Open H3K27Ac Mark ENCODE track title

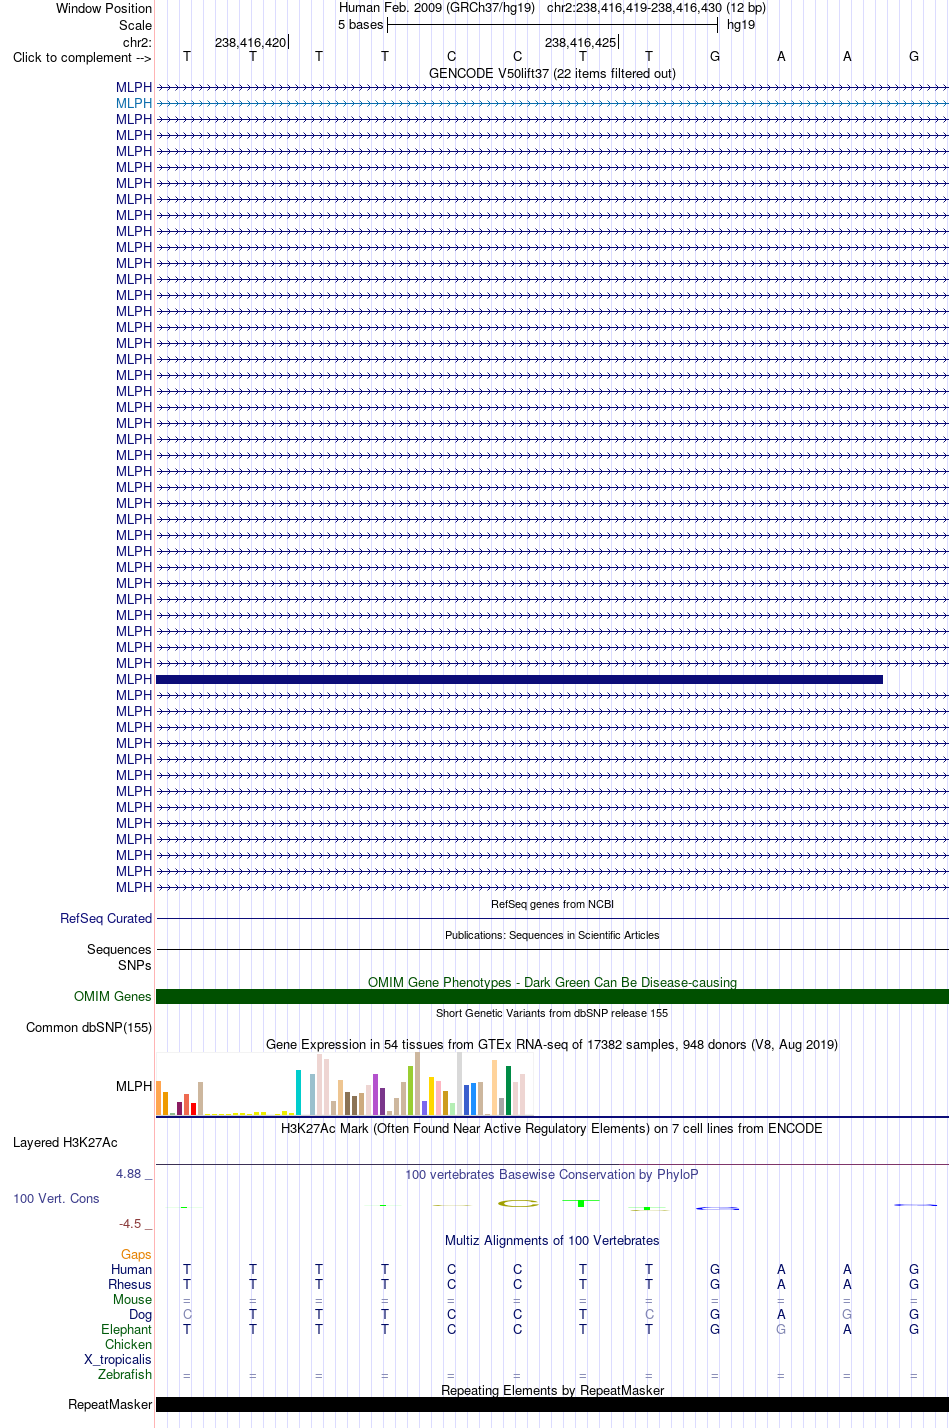coord(552,1128)
